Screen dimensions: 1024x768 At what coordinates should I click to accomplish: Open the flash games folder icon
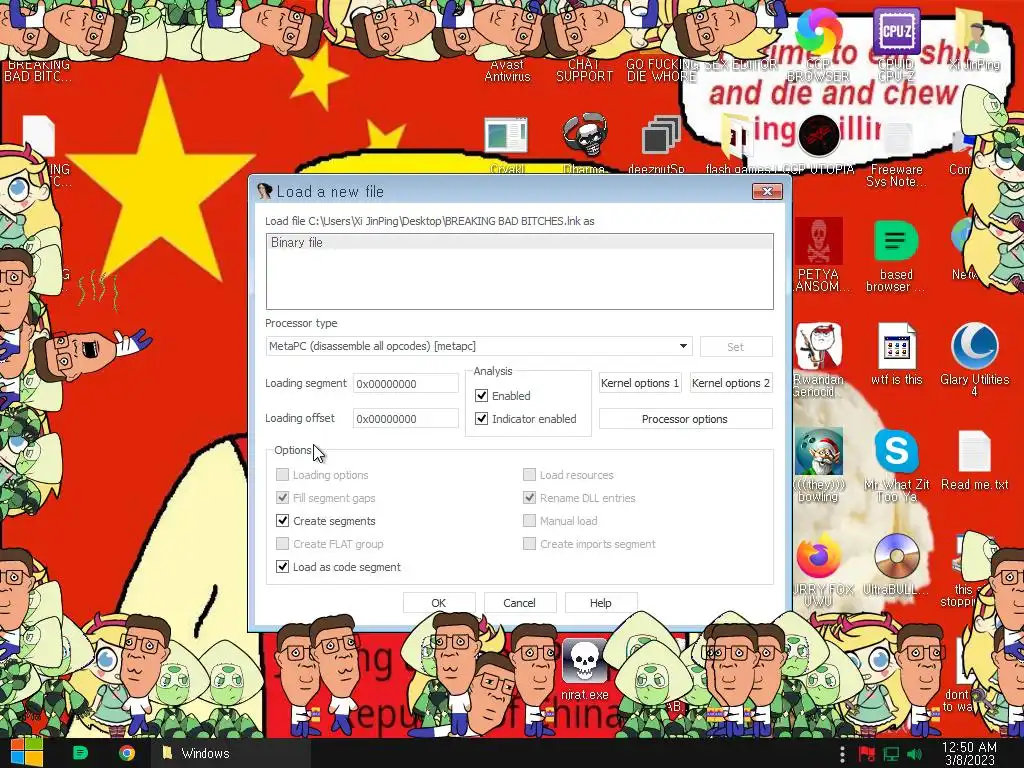click(737, 136)
